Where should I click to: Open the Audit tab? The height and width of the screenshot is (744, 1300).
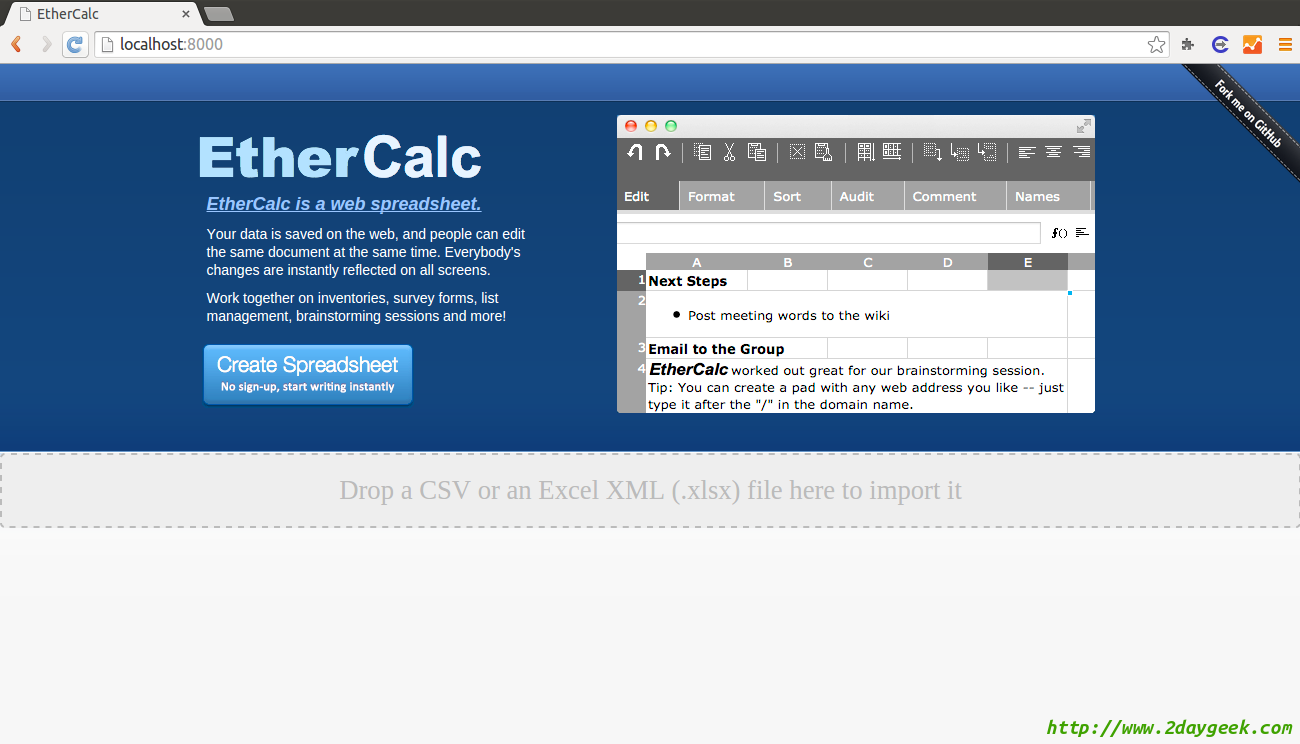click(868, 196)
